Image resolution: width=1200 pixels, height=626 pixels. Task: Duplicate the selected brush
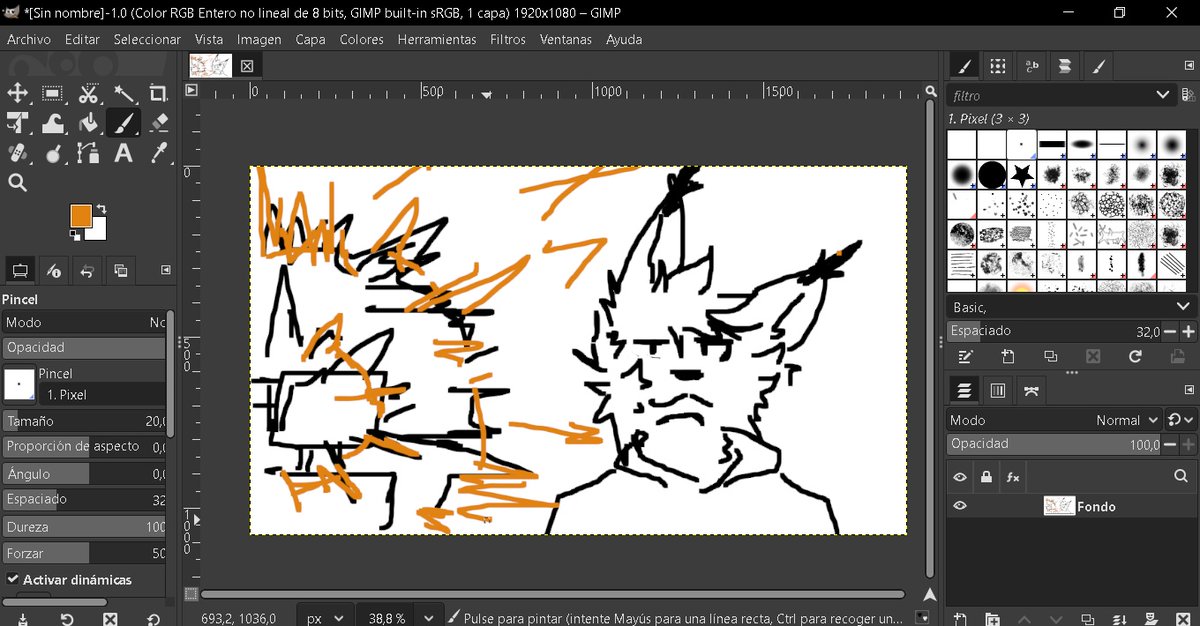[1050, 356]
